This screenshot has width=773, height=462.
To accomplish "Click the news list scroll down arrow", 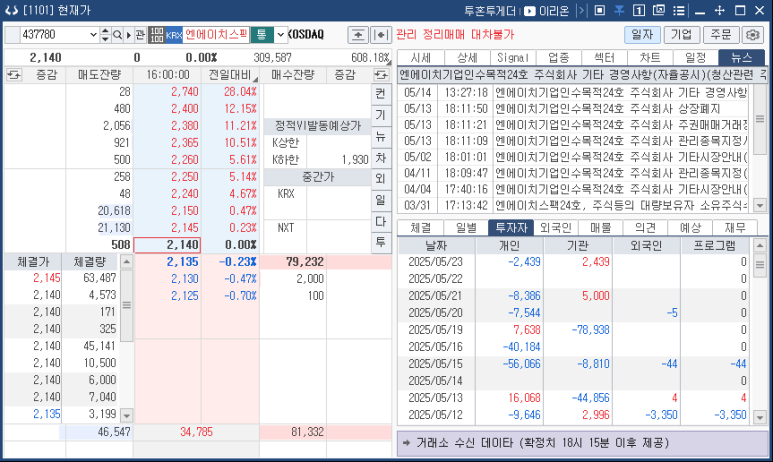I will point(760,205).
